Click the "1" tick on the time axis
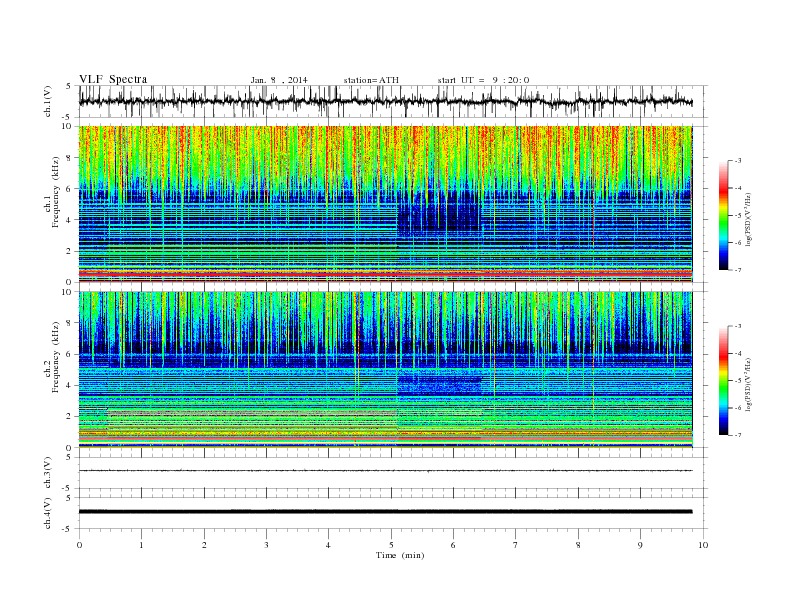792x612 pixels. point(141,545)
